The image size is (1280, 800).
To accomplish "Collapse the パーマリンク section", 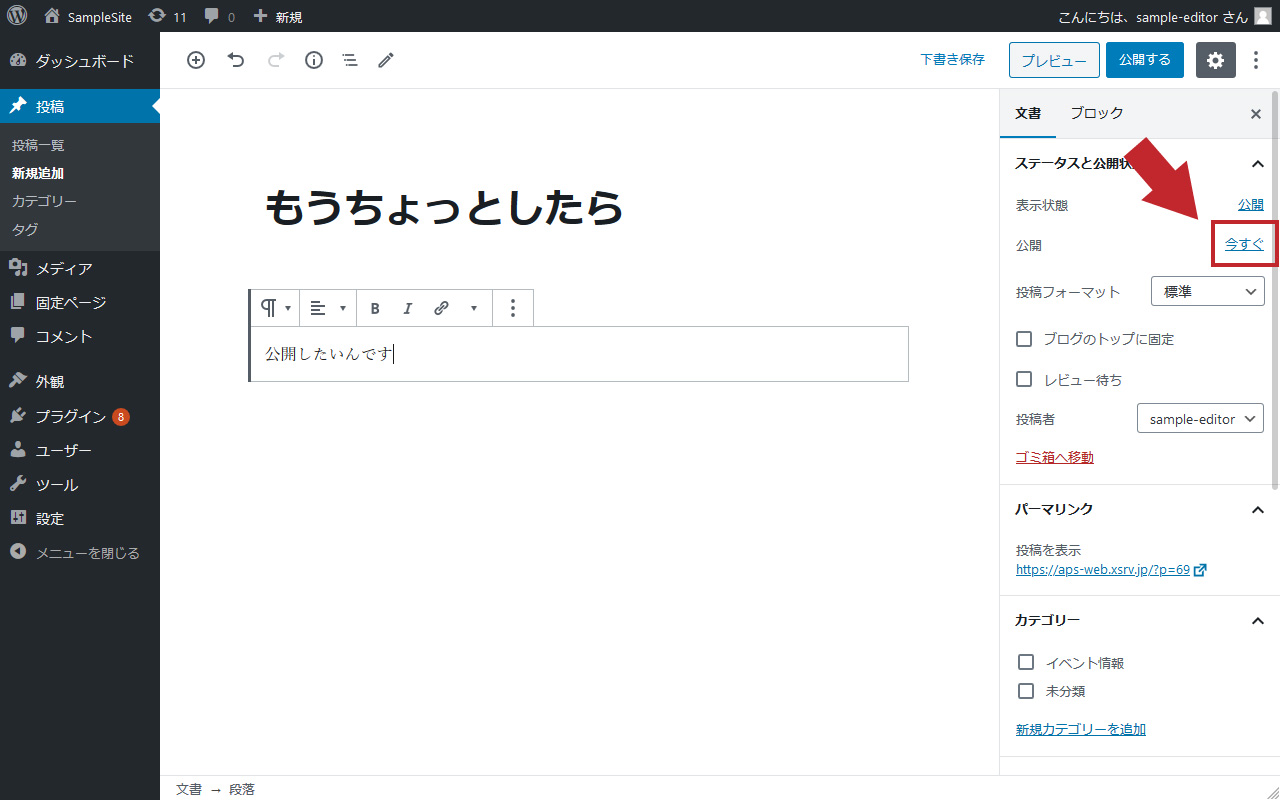I will (1257, 510).
